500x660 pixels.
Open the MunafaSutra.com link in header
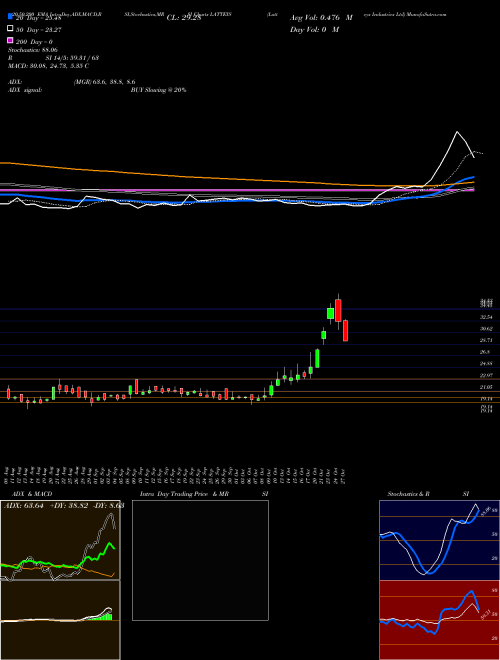pyautogui.click(x=427, y=14)
